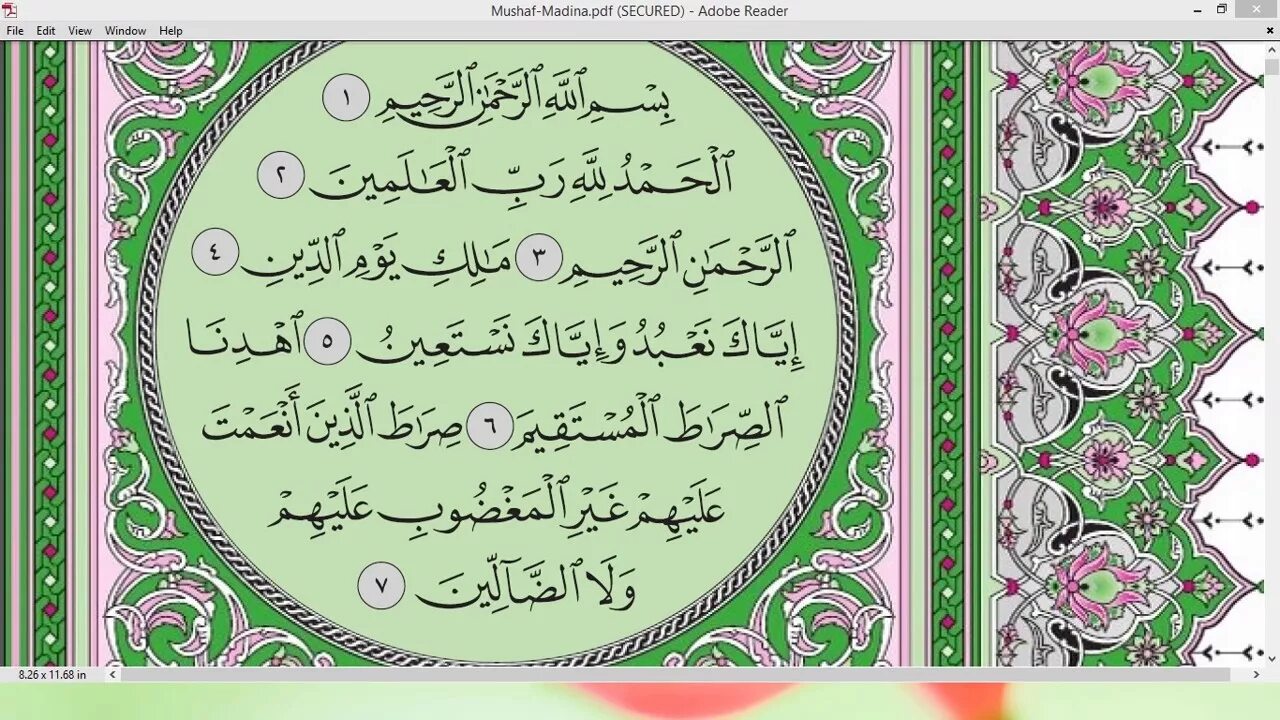Click verse marker number 6
This screenshot has width=1280, height=720.
pos(490,425)
